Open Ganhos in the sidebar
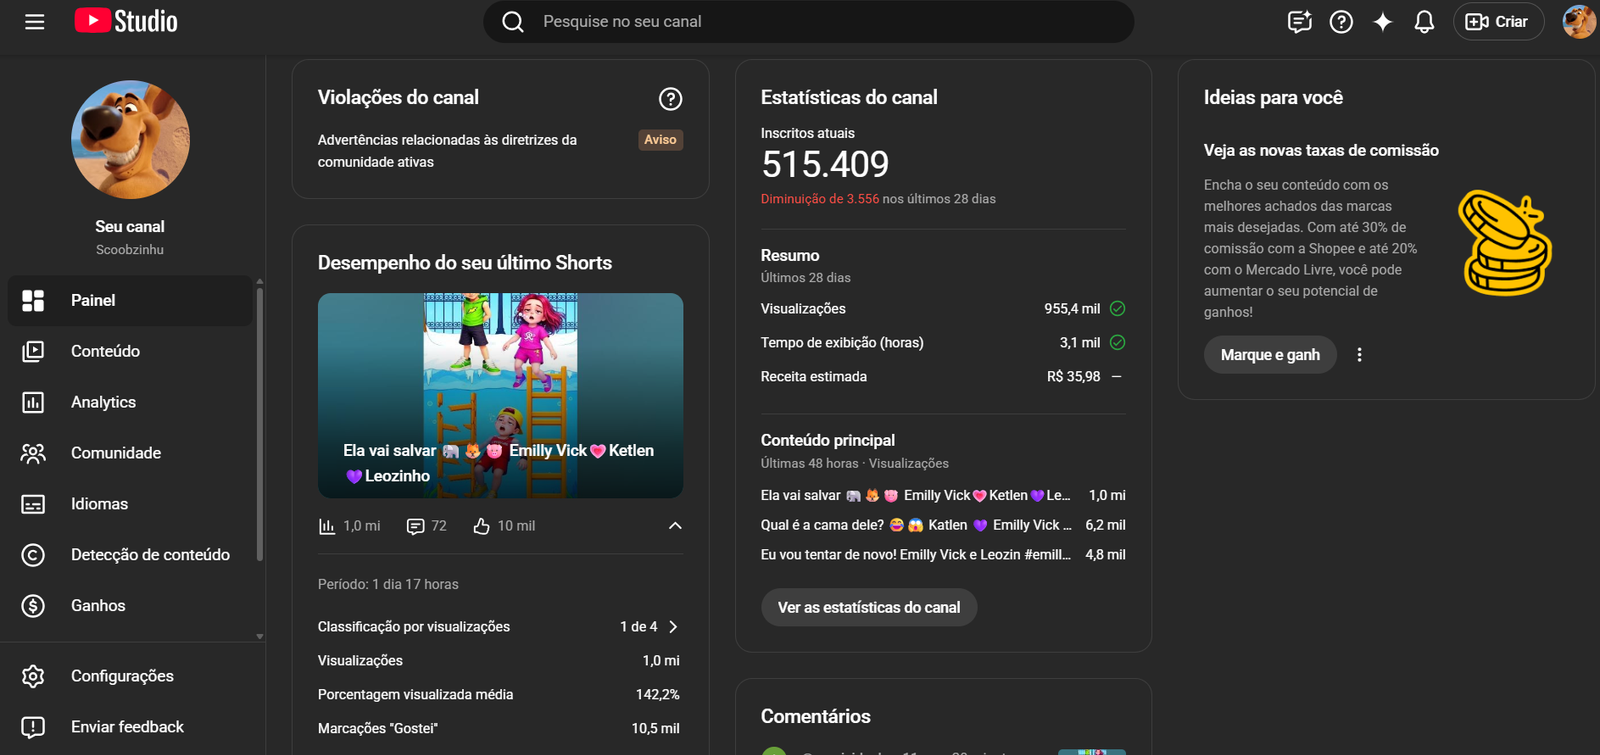 point(130,606)
